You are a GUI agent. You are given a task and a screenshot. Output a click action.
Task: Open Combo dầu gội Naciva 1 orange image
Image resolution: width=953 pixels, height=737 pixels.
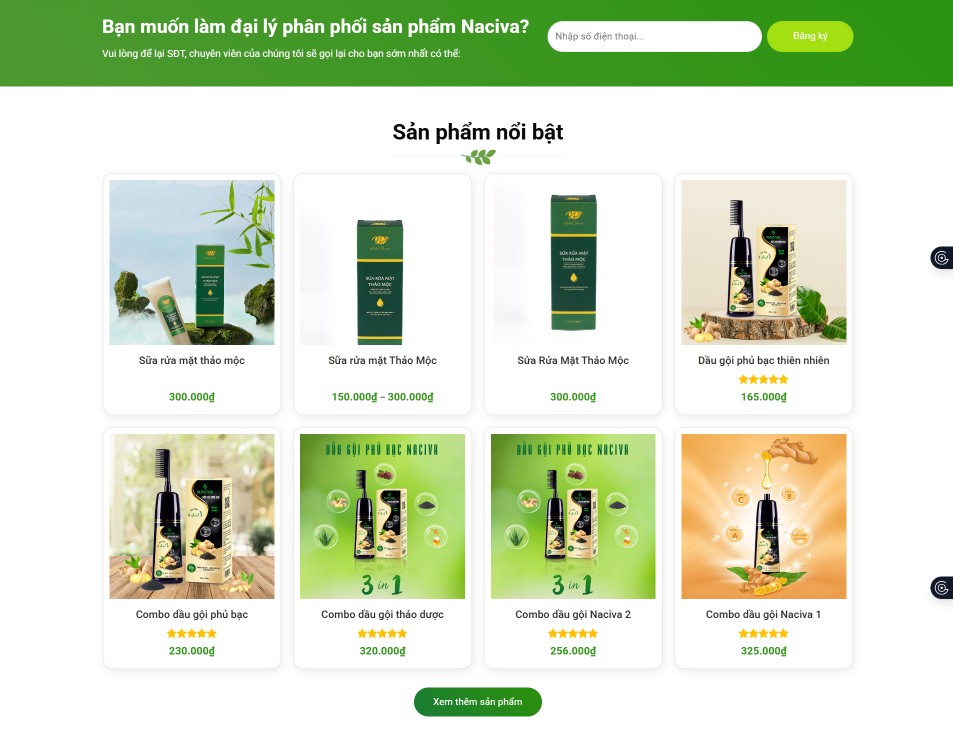tap(763, 516)
